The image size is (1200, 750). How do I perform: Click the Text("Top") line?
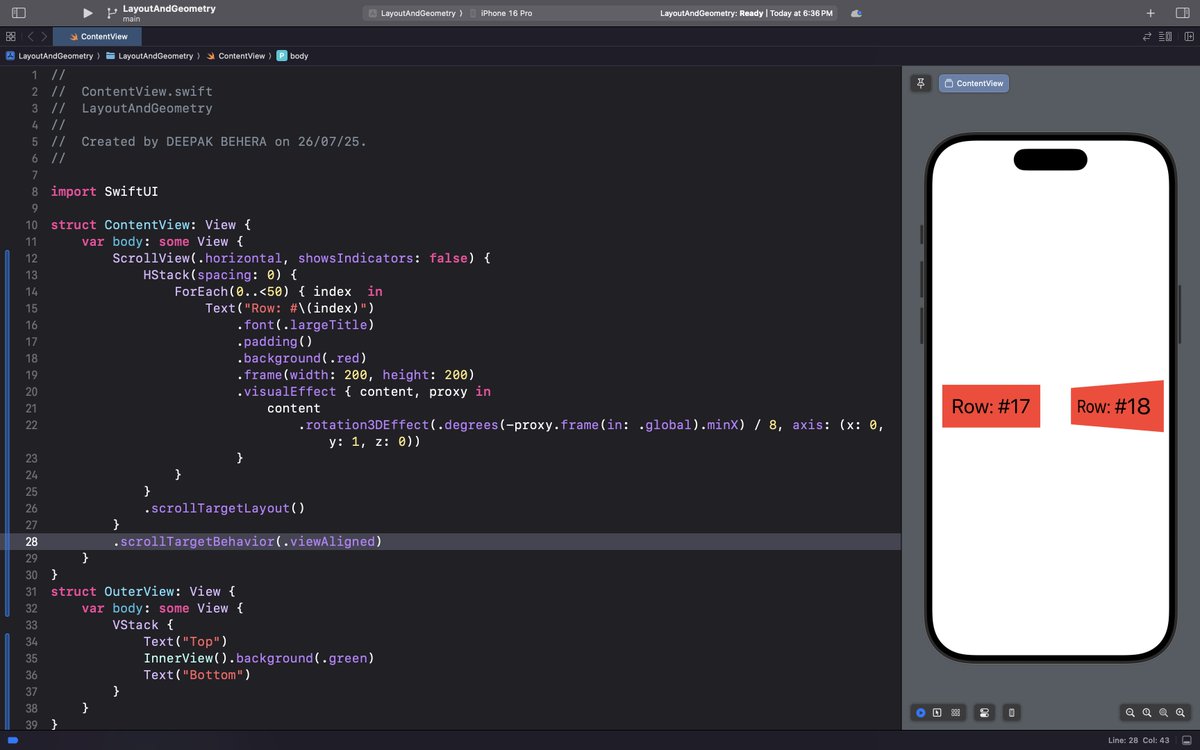click(x=186, y=641)
